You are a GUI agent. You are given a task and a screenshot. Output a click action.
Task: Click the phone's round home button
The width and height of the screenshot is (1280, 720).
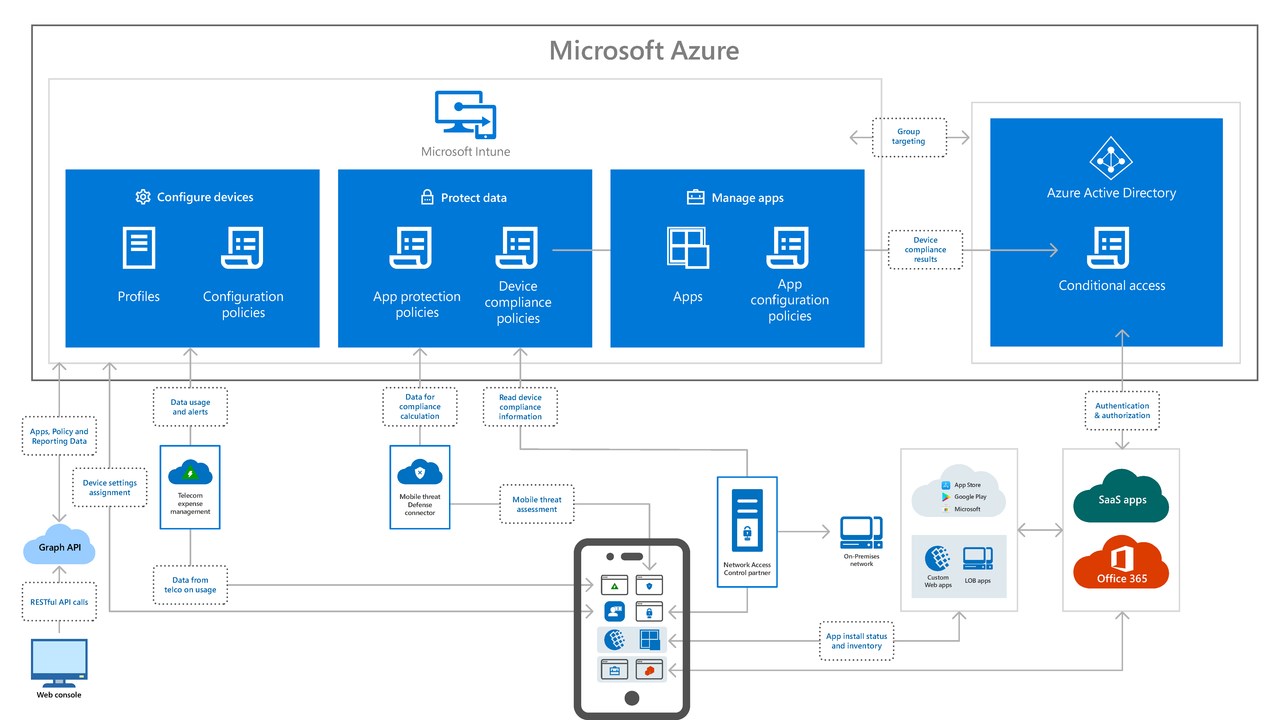coord(632,698)
